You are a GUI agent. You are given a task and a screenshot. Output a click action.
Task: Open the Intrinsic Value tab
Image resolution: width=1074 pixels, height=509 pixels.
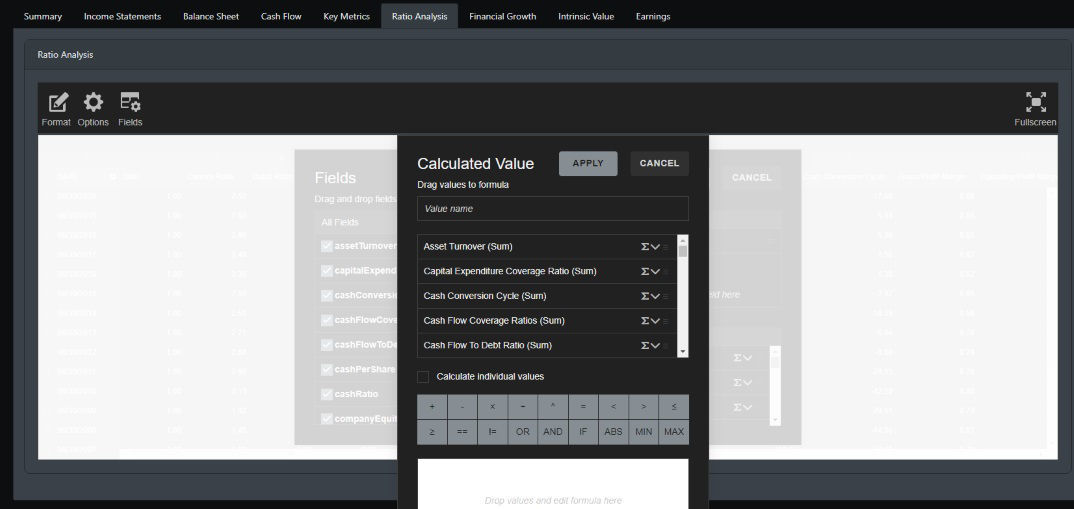tap(586, 16)
